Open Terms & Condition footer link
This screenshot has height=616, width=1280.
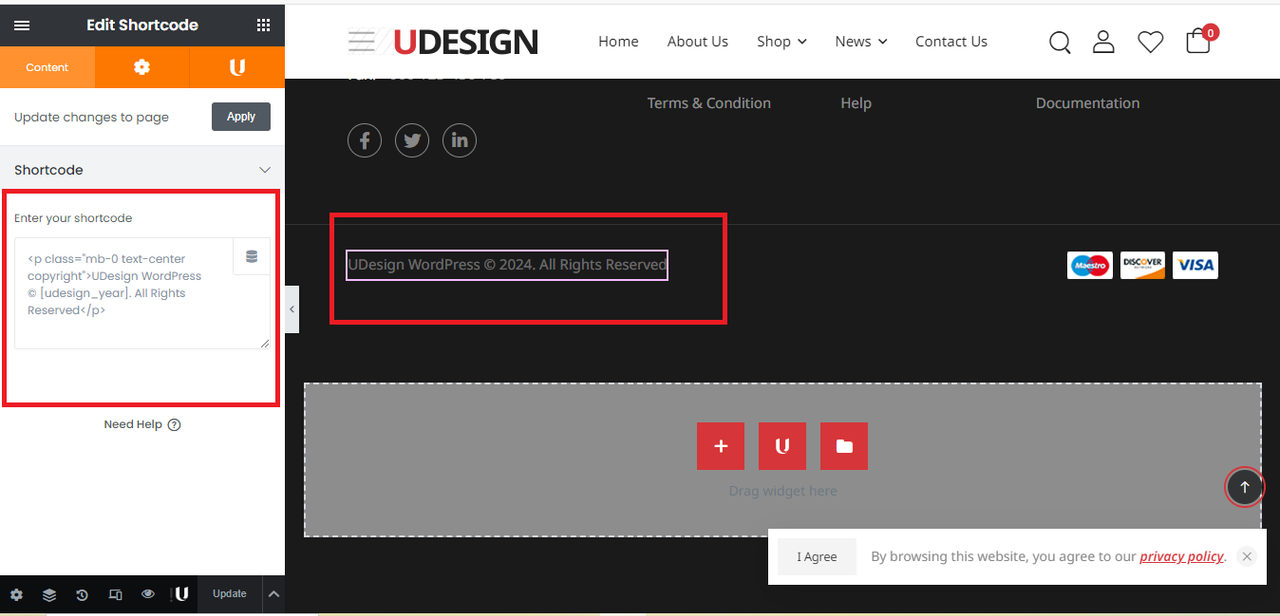pos(709,103)
